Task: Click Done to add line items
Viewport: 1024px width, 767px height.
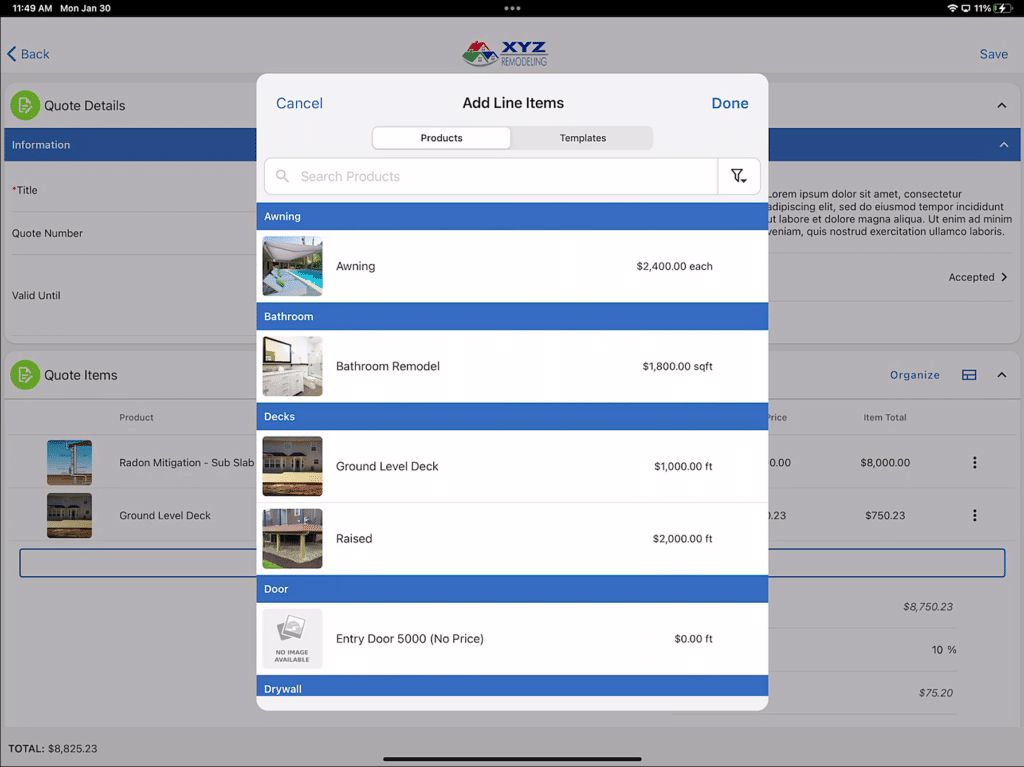Action: (x=730, y=103)
